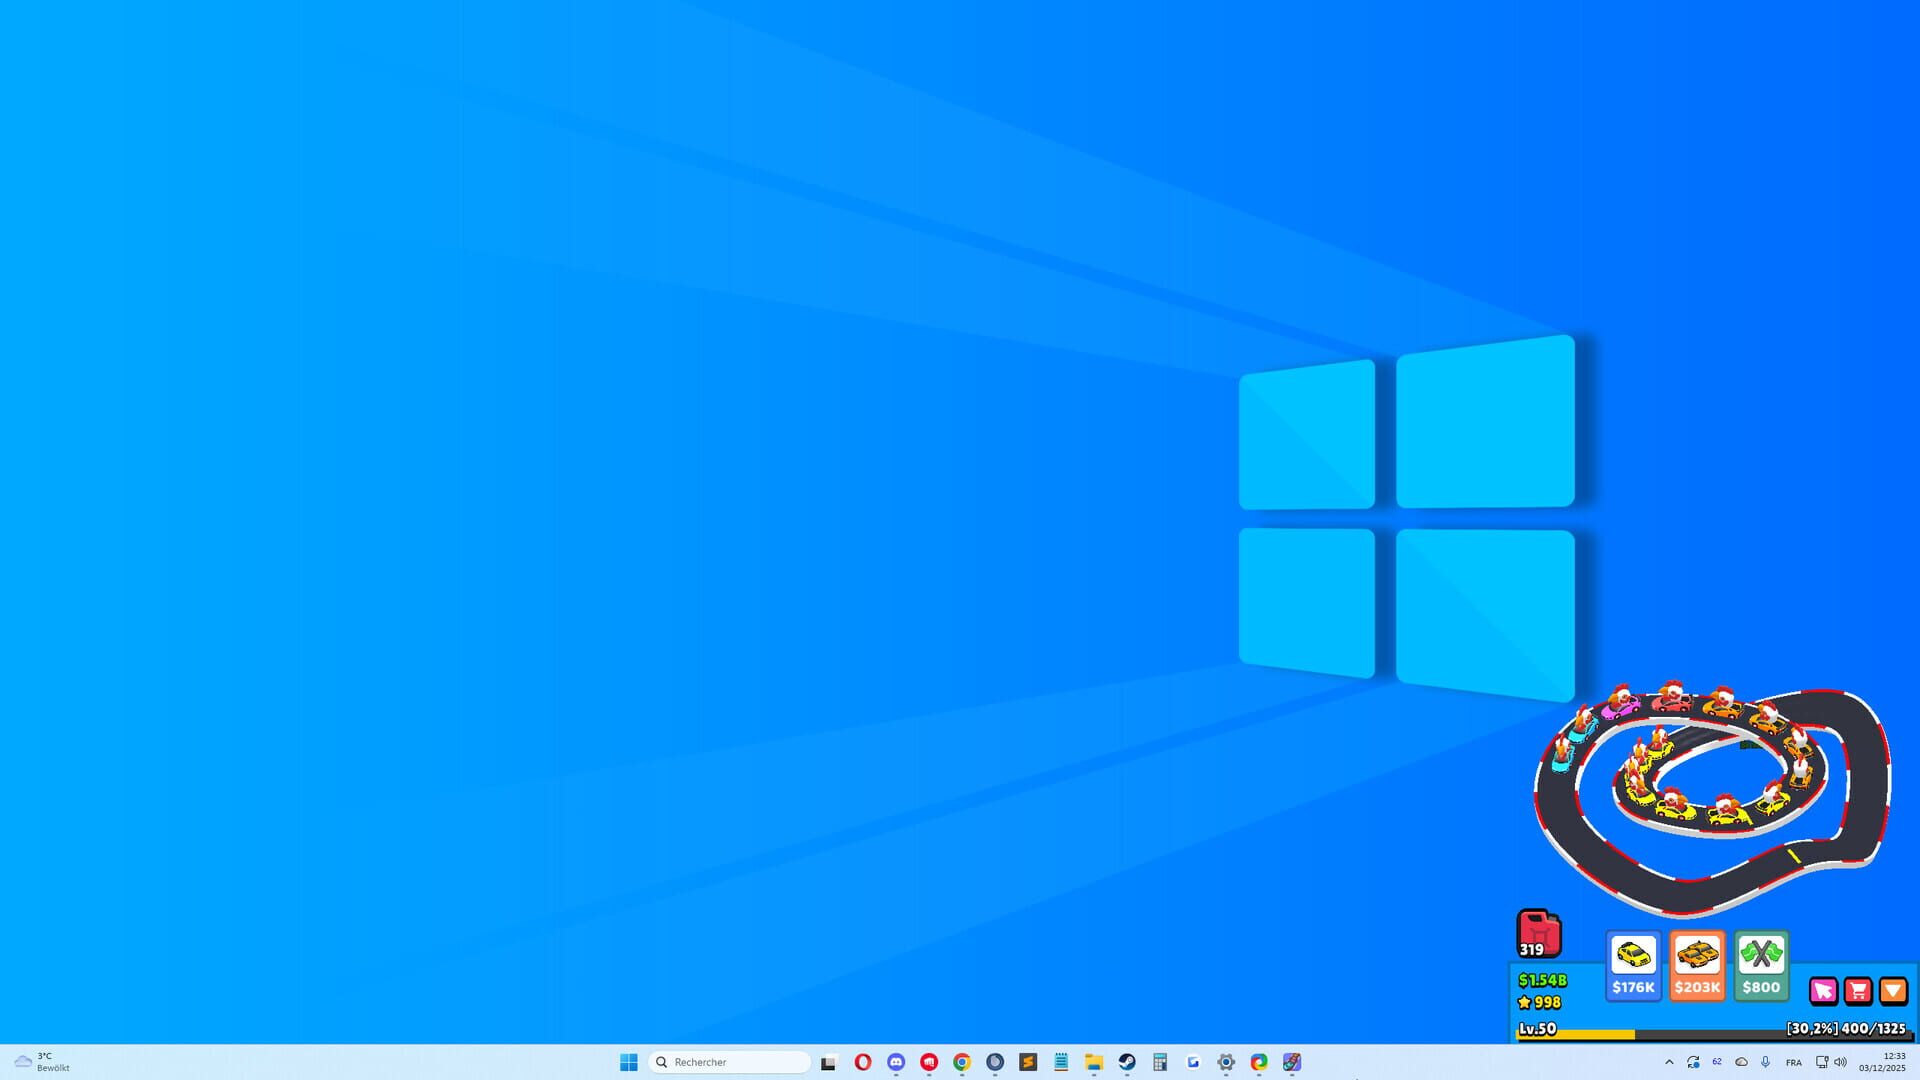Buy the double car upgrade for $203K
Screen dimensions: 1920x1080
[x=1697, y=965]
